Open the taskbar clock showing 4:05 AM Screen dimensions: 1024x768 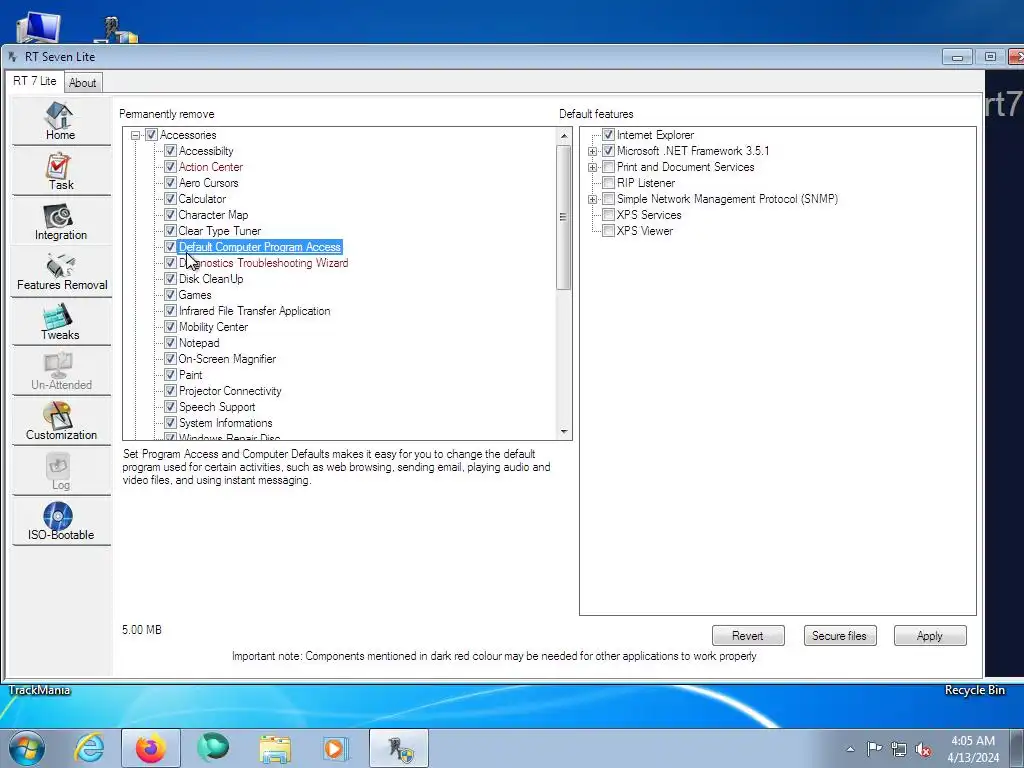pos(972,749)
